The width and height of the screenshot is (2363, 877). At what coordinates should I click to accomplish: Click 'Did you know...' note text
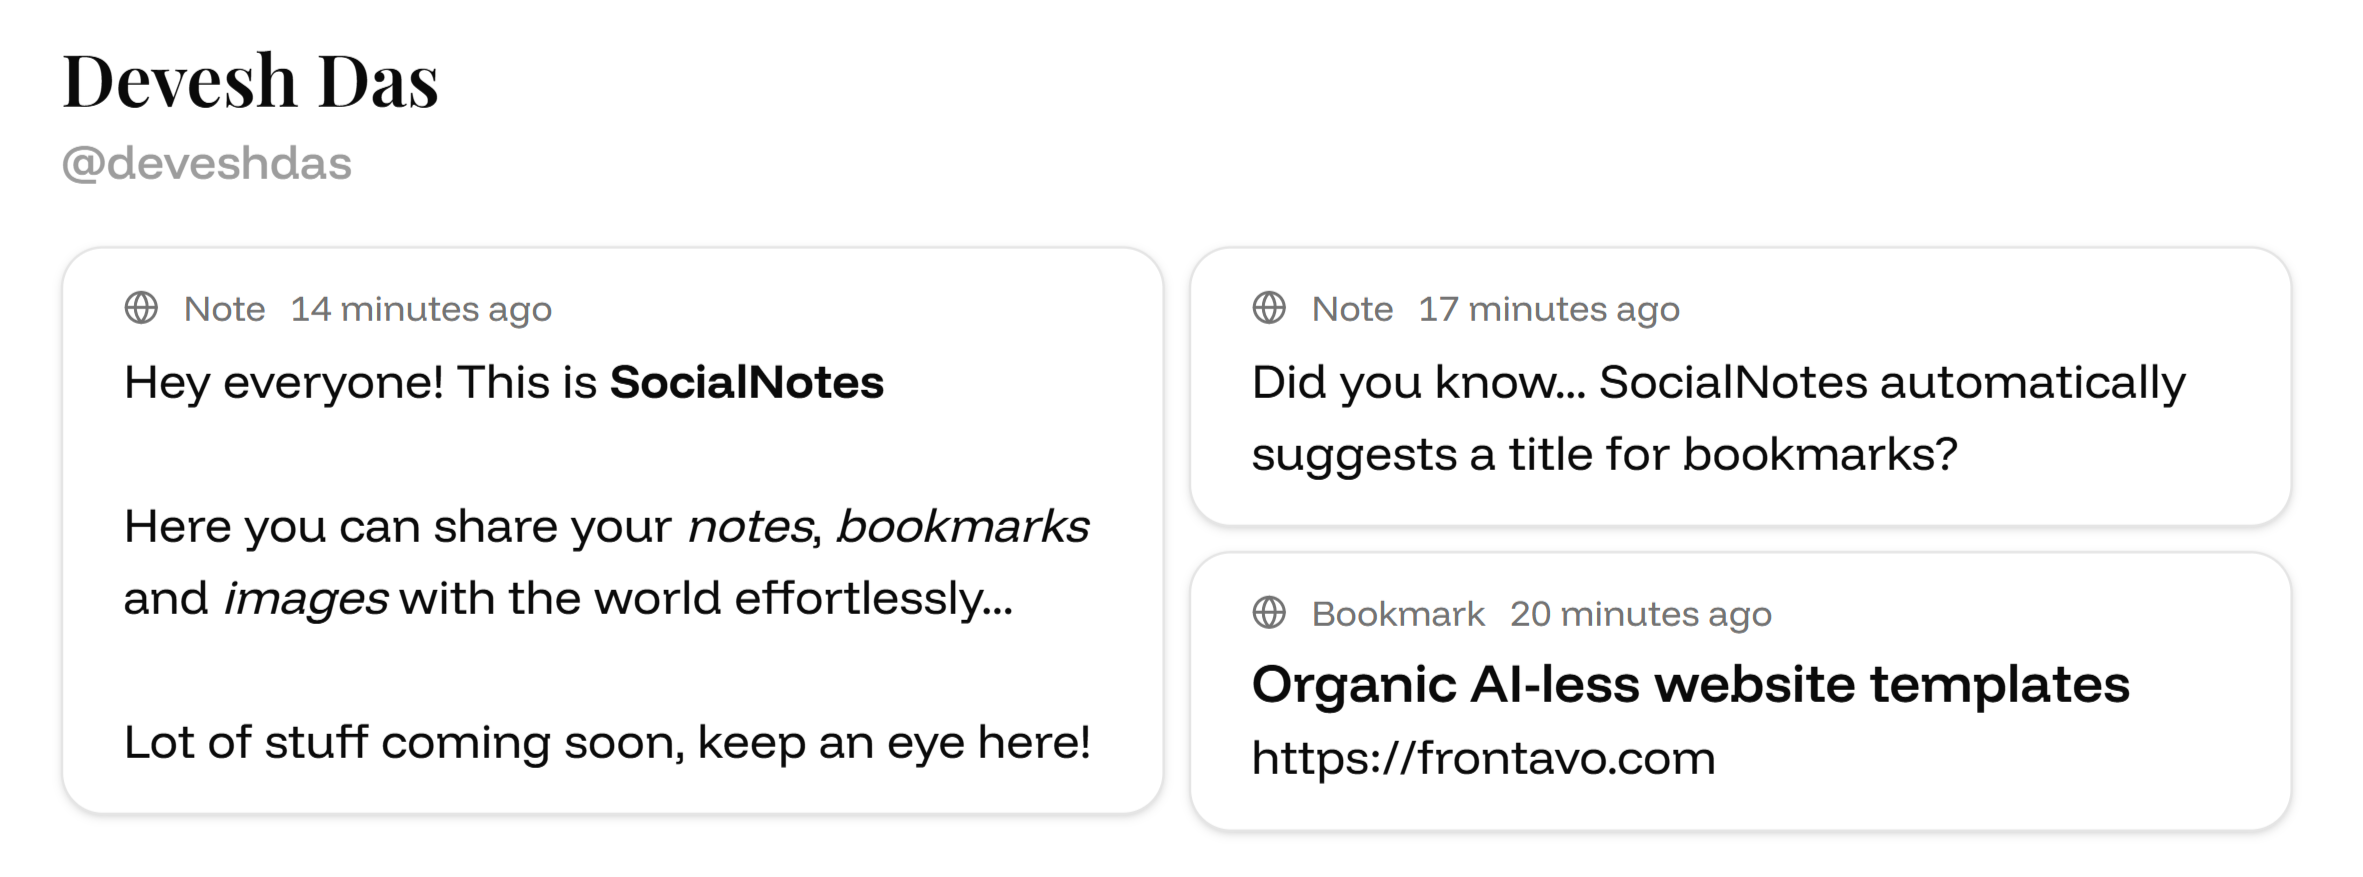click(x=1719, y=419)
